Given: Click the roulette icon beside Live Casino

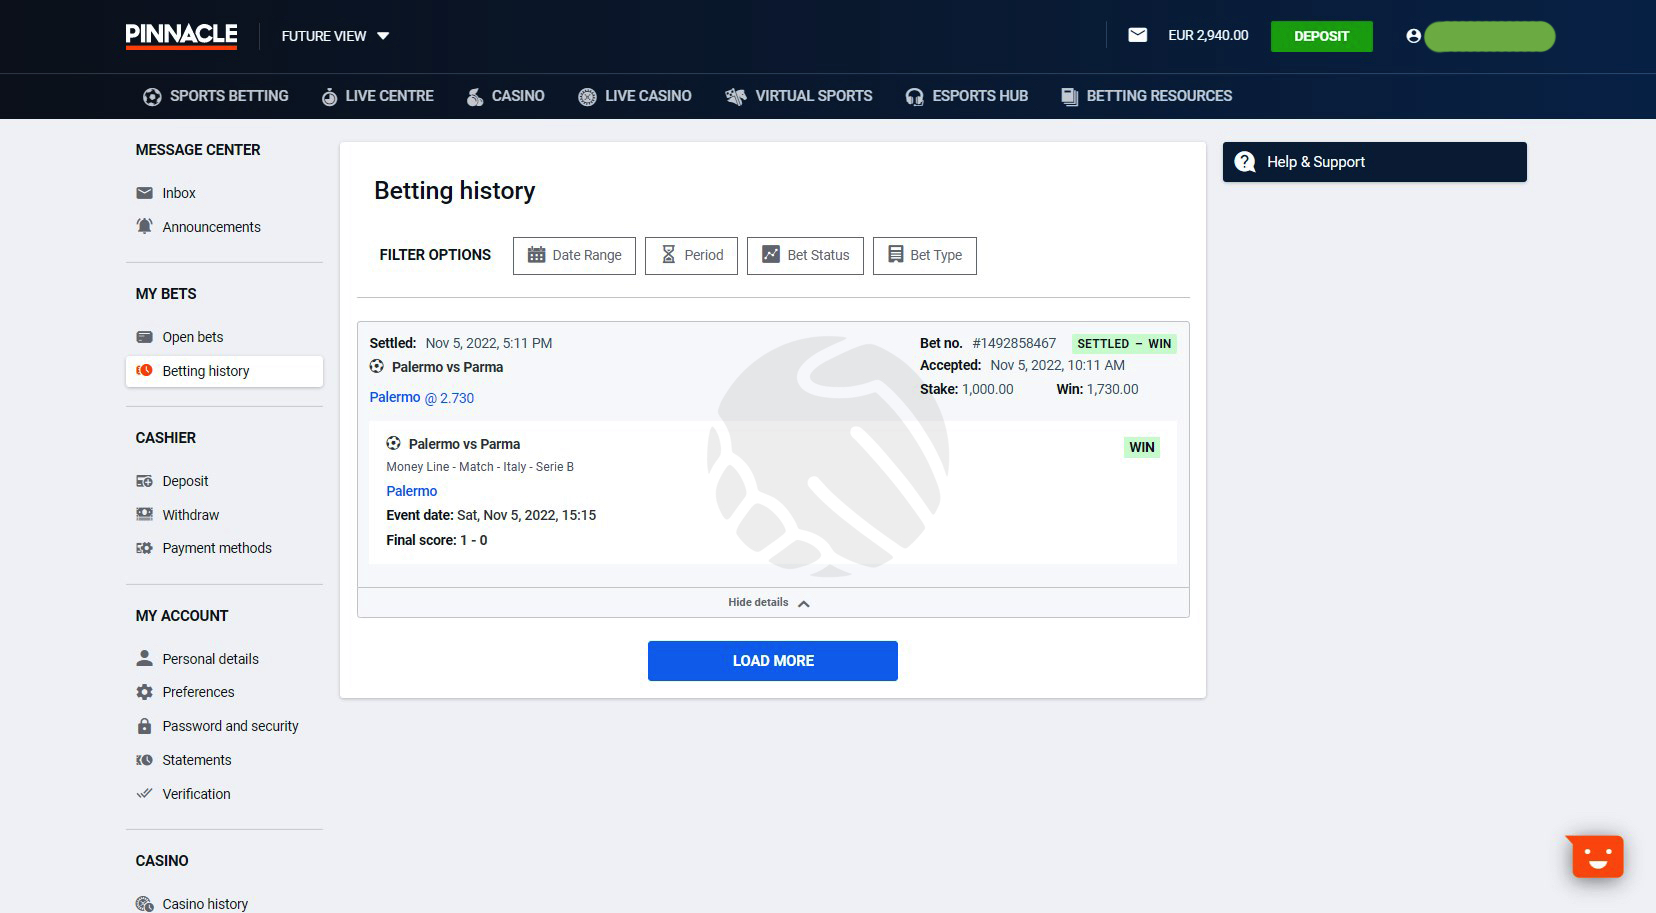Looking at the screenshot, I should [x=587, y=97].
